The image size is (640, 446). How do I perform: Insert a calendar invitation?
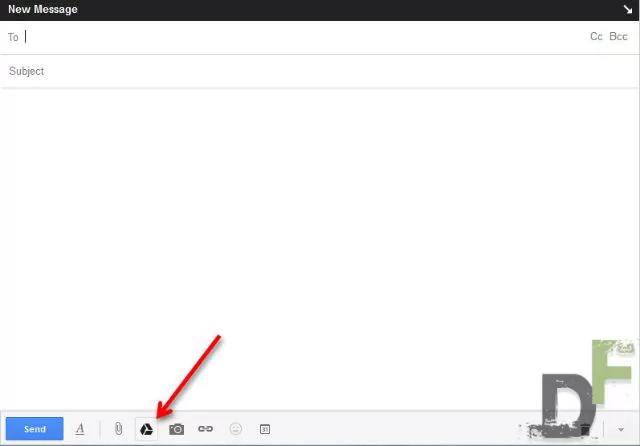tap(264, 429)
